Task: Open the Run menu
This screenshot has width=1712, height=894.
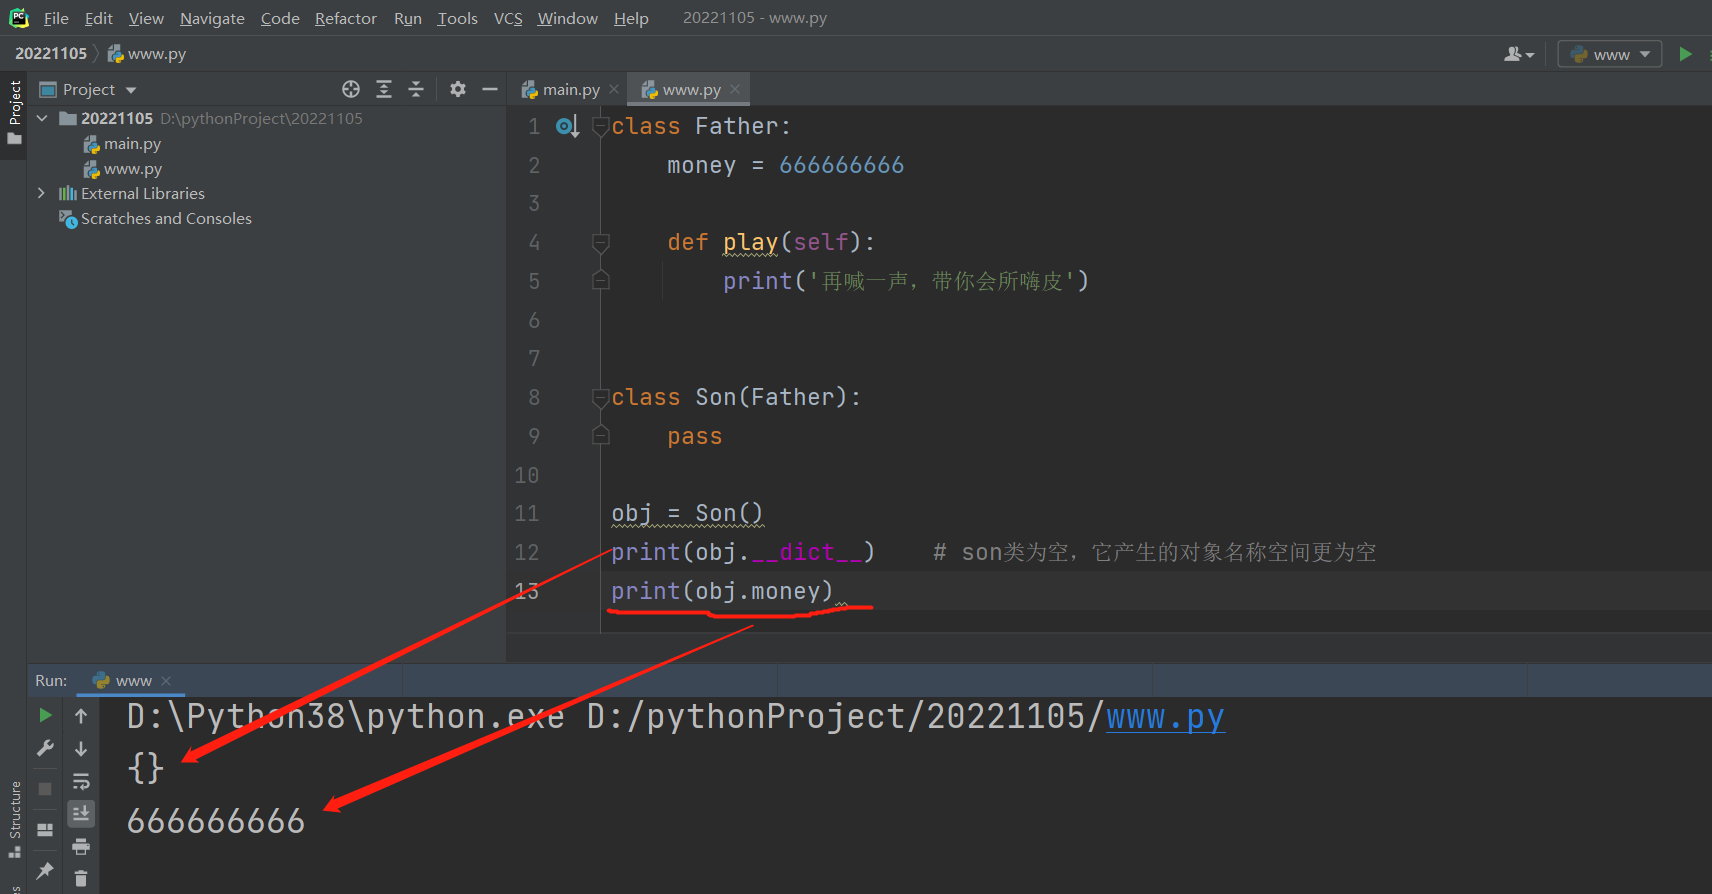Action: point(407,18)
